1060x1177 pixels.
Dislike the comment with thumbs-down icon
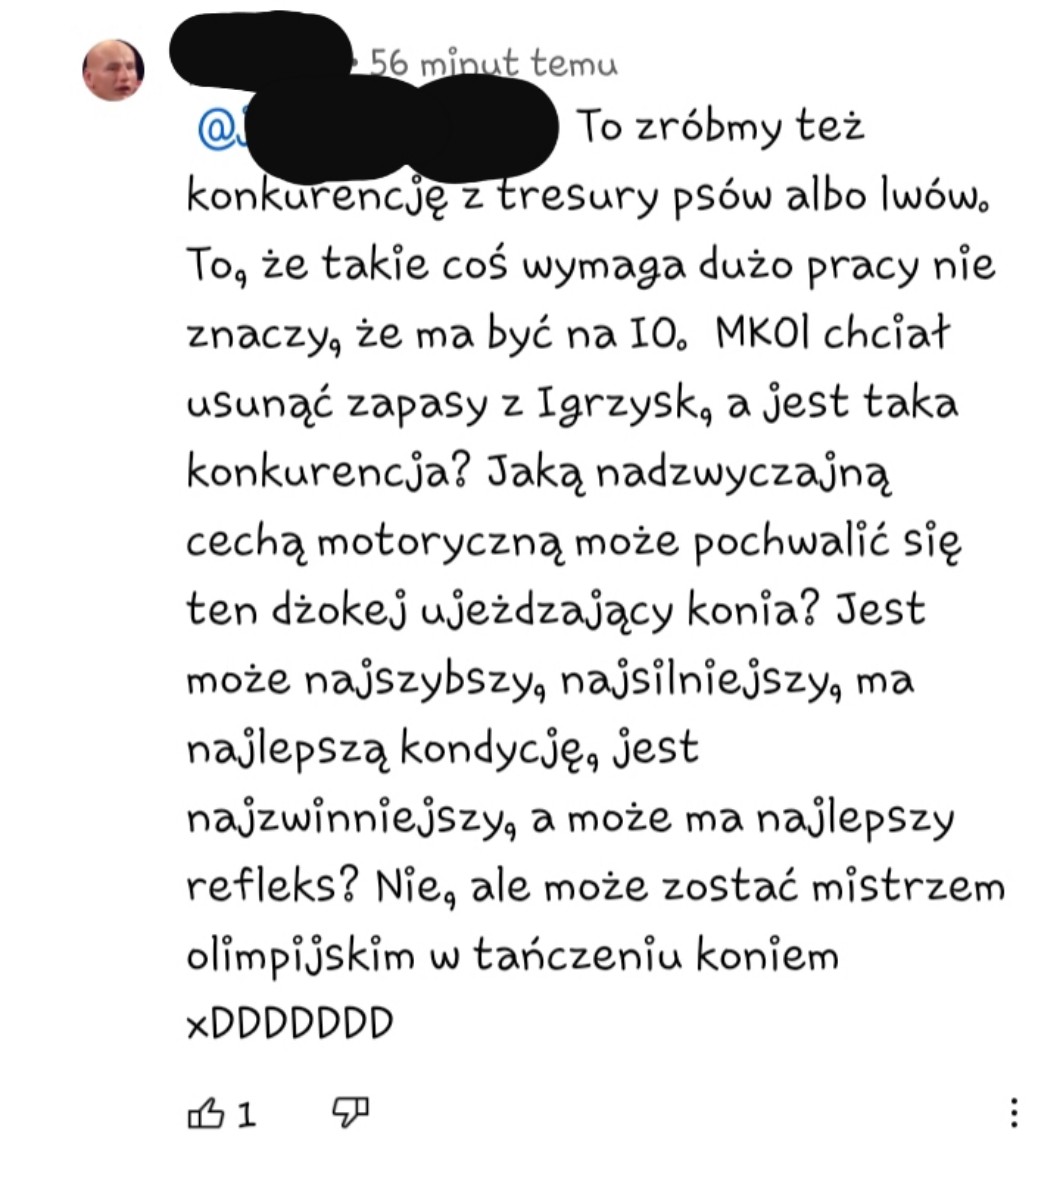tap(351, 1112)
